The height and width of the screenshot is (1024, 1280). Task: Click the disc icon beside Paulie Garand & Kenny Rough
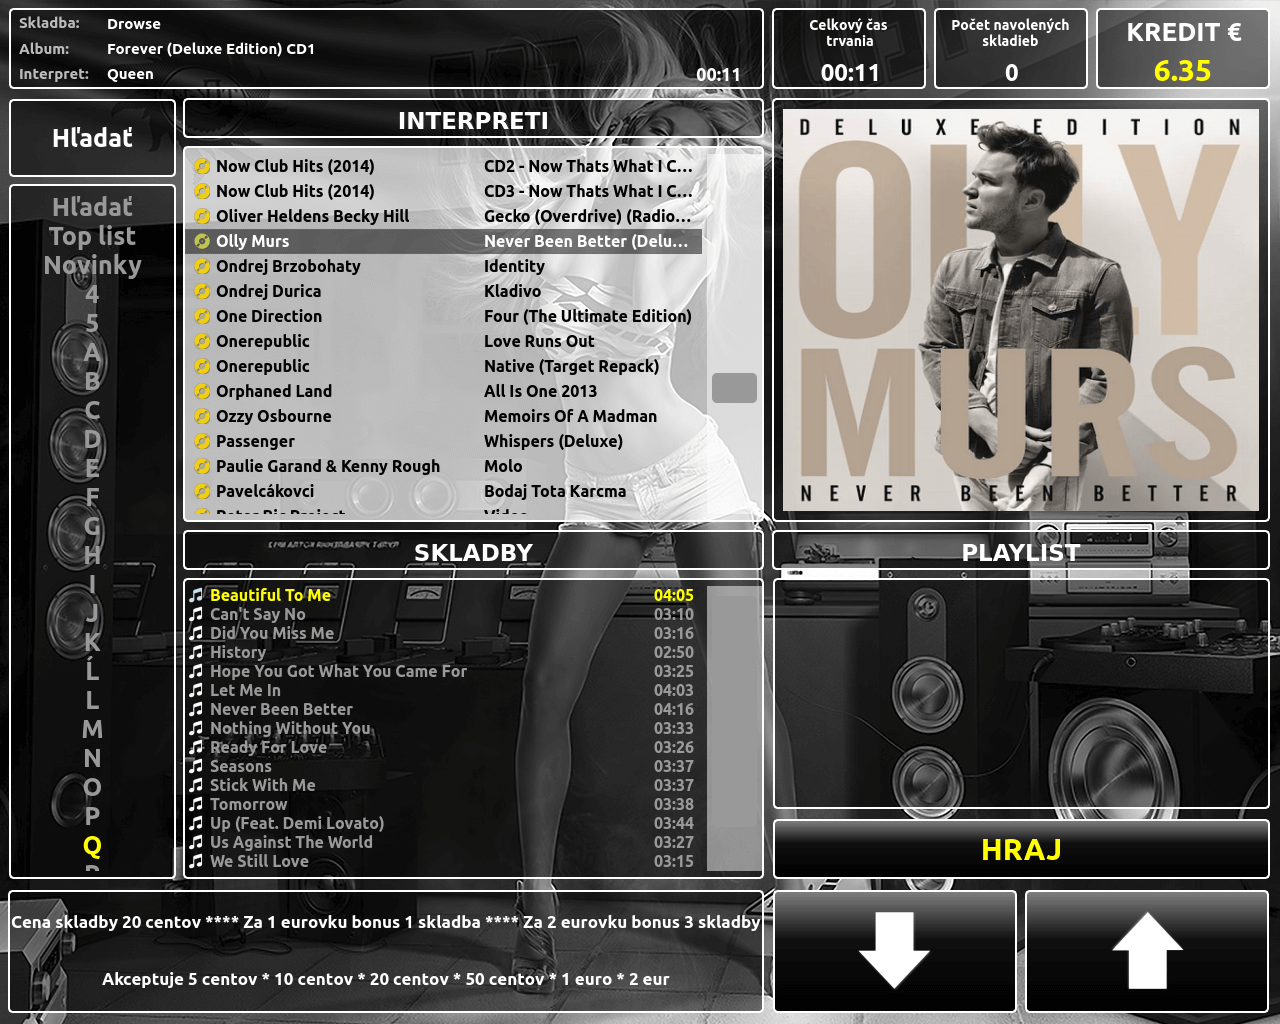202,466
